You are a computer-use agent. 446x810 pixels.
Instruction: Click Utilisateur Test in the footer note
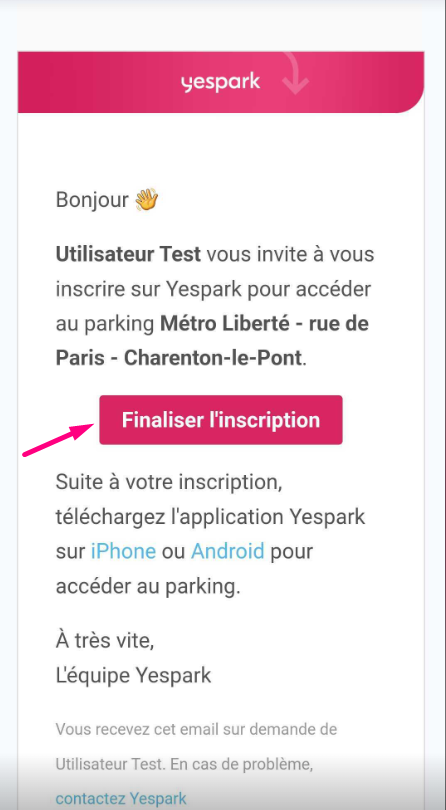pyautogui.click(x=97, y=764)
